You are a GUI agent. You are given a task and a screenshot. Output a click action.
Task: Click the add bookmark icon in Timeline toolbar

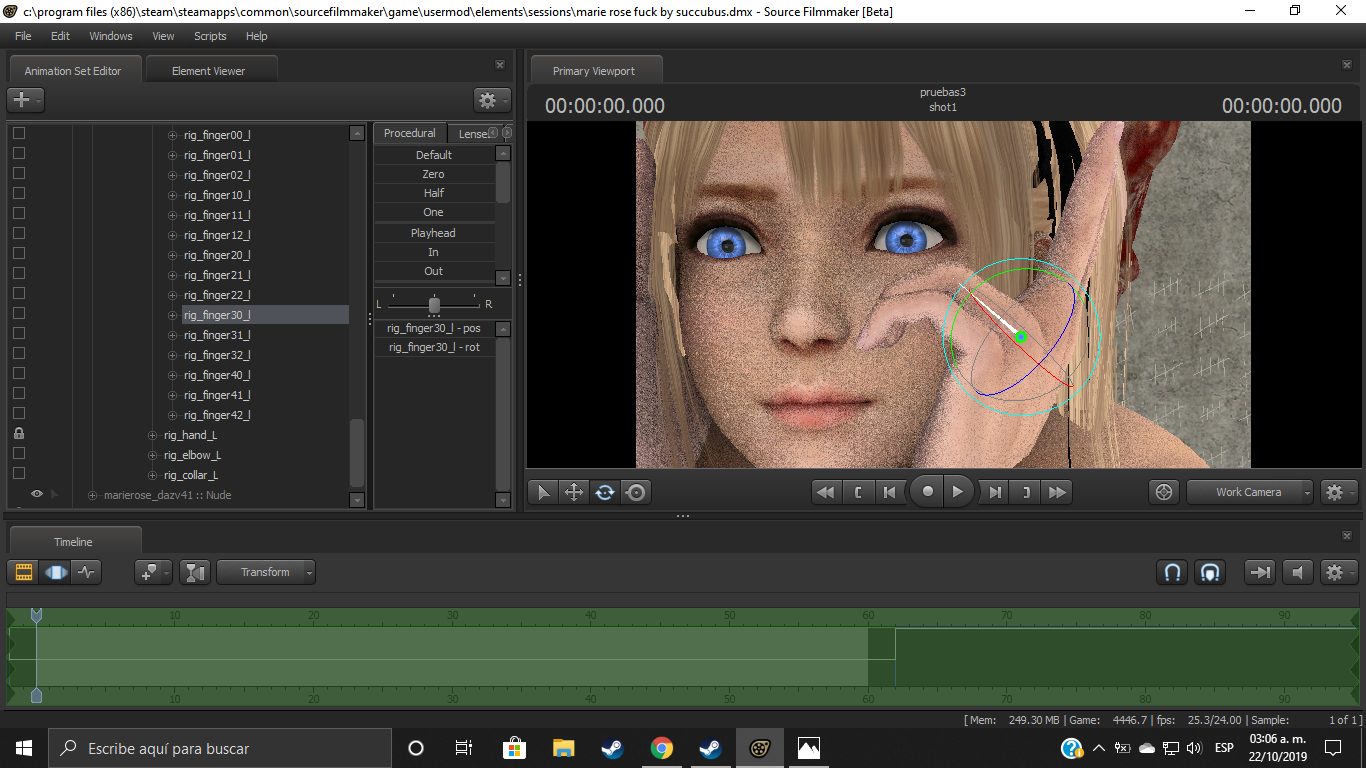[x=153, y=572]
